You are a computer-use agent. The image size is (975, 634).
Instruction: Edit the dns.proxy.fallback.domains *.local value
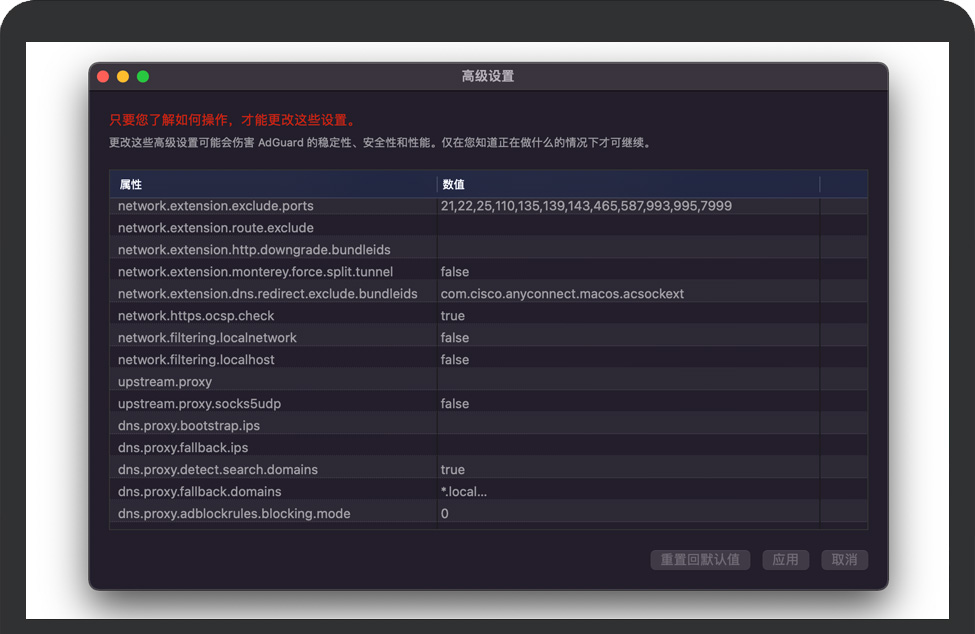[464, 492]
